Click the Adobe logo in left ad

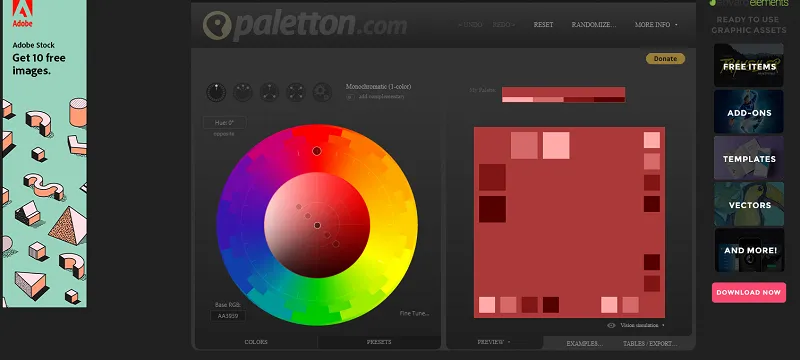(22, 14)
